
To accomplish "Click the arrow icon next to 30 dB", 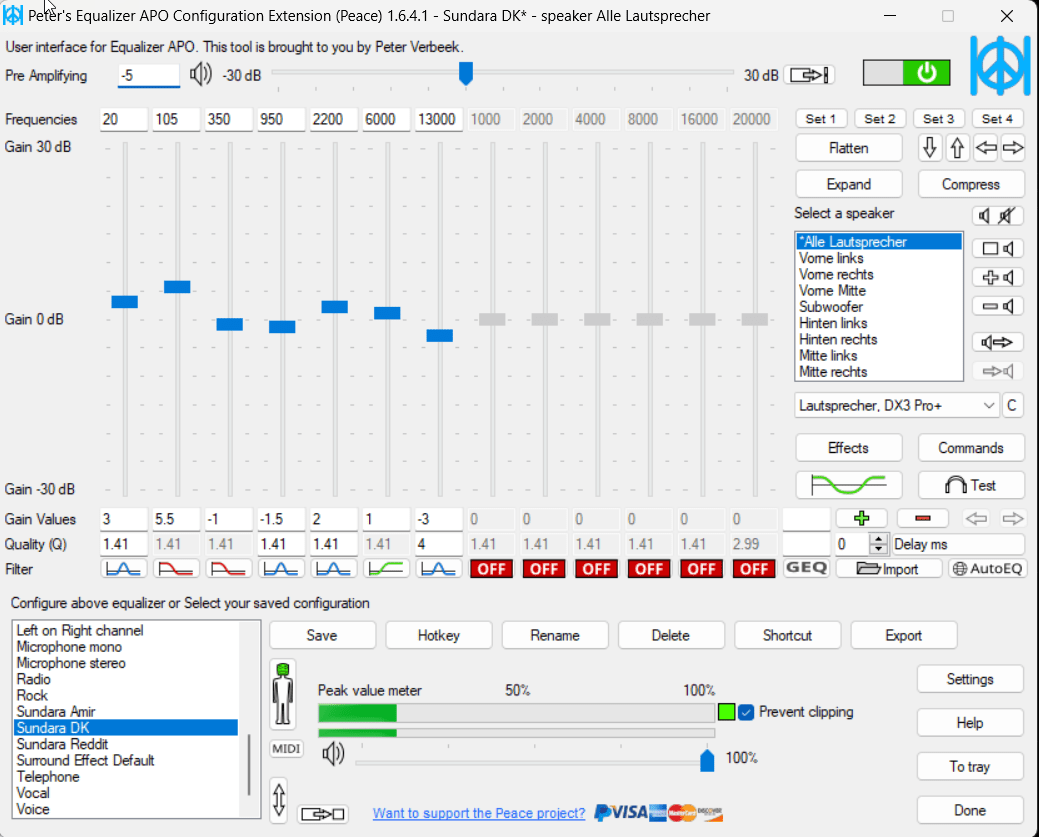I will 809,75.
